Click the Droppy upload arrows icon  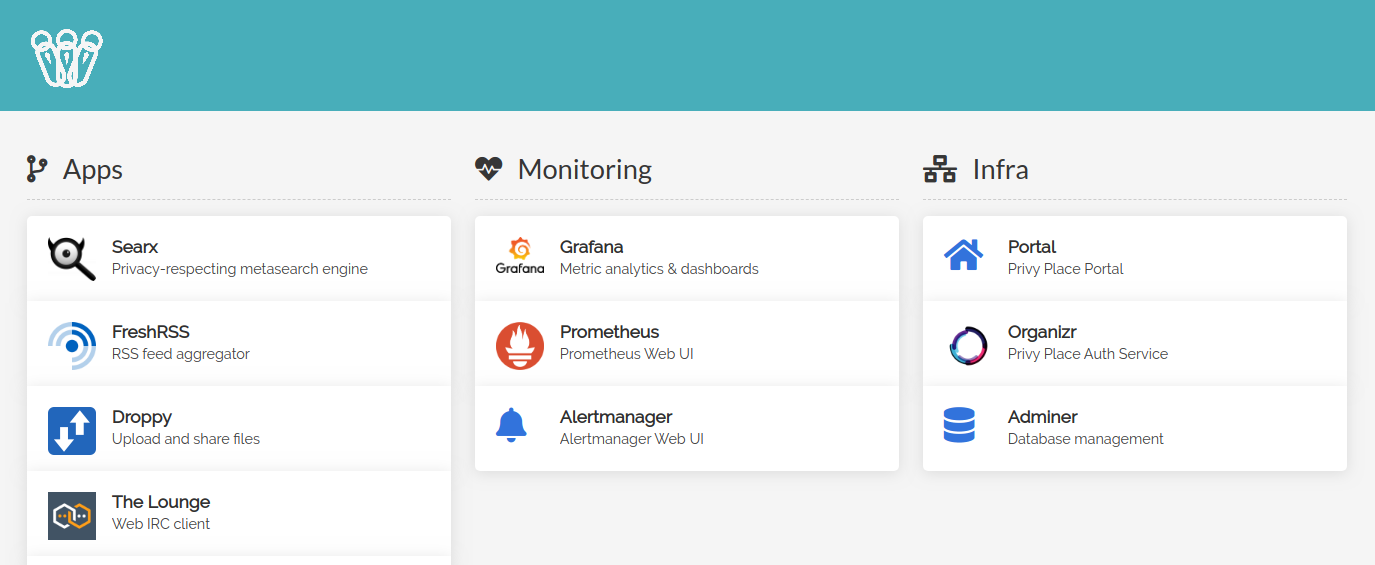click(x=72, y=430)
